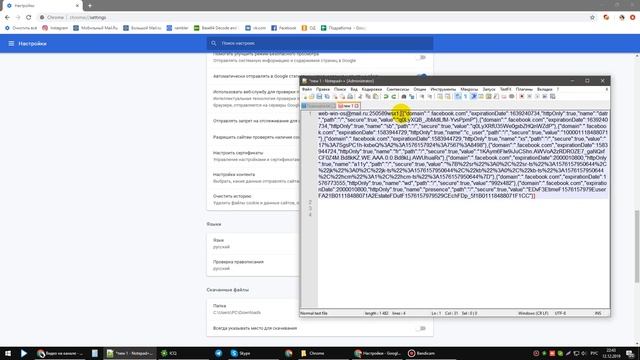Open the rambler bookmark
The image size is (640, 360).
pos(178,28)
